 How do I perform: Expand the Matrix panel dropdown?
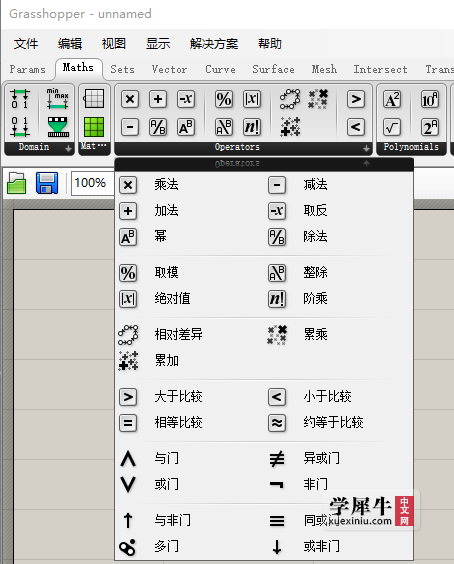(94, 147)
